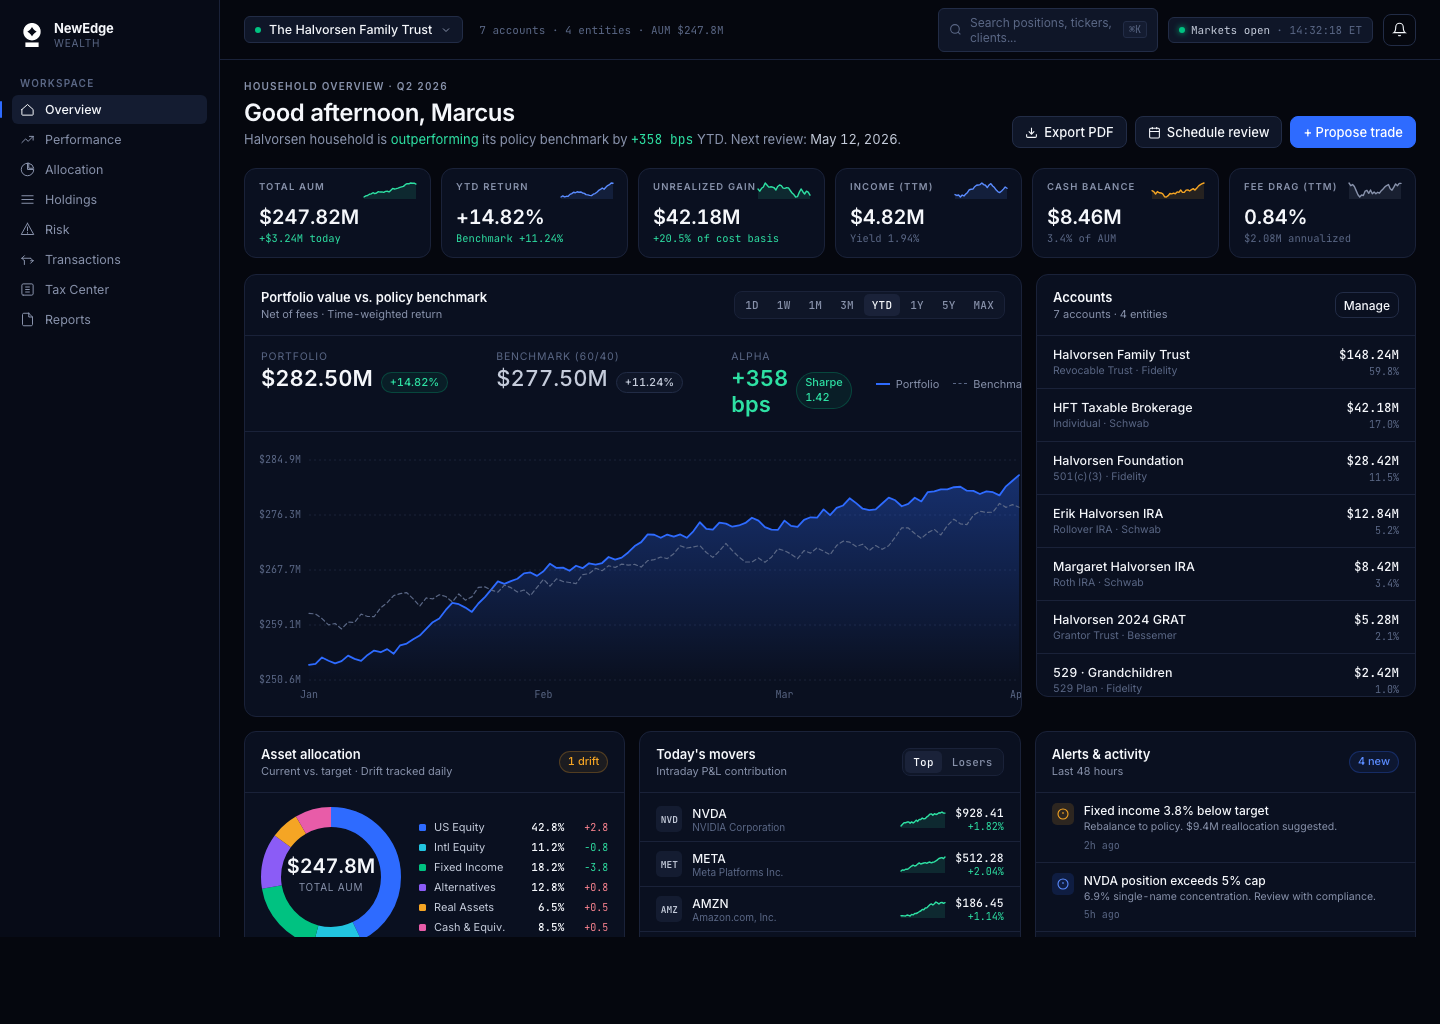1440x1024 pixels.
Task: Click the Sharpe 1.42 badge
Action: 824,390
